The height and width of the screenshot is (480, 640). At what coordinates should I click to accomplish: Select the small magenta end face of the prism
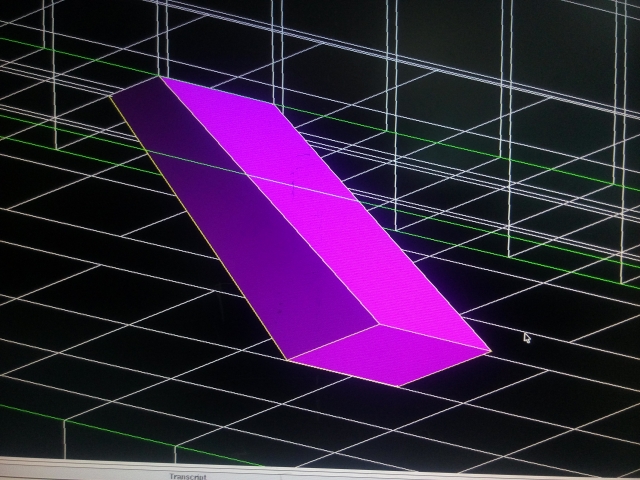click(390, 354)
